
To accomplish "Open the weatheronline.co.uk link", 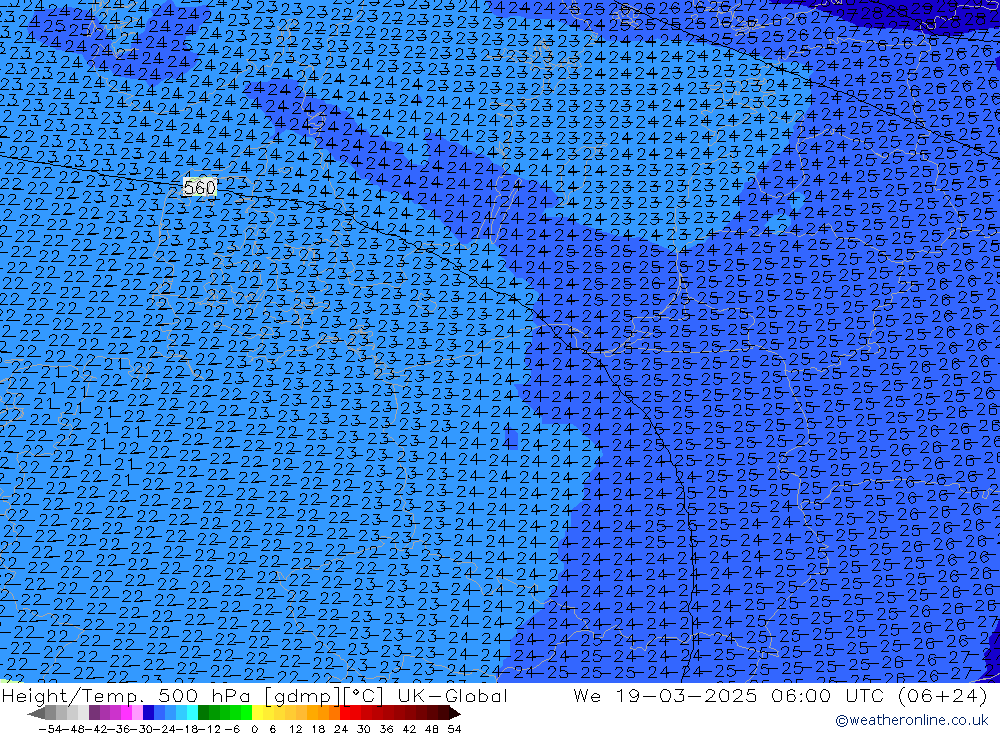I will [912, 720].
